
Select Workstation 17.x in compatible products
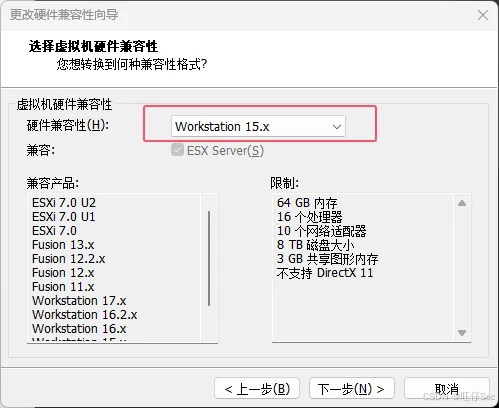click(x=79, y=301)
